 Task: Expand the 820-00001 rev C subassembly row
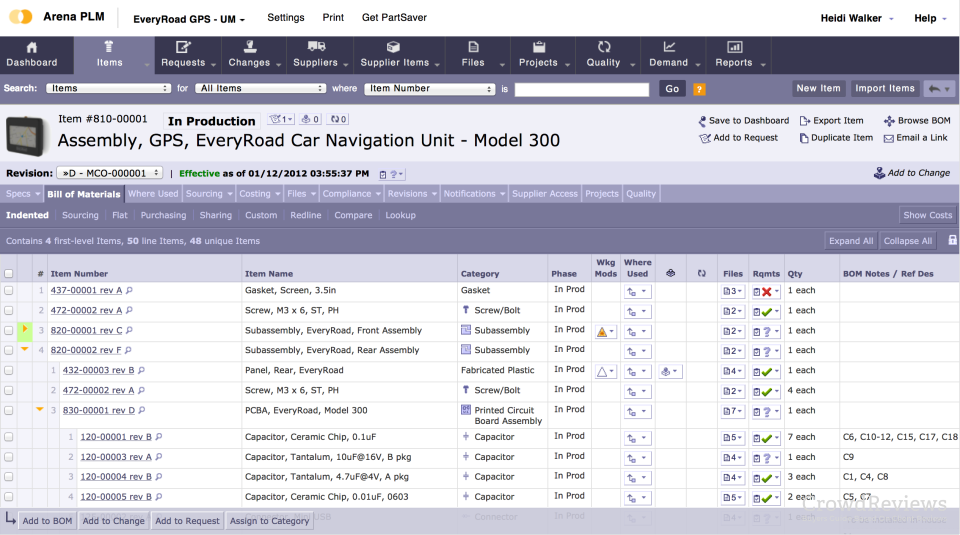click(x=24, y=329)
